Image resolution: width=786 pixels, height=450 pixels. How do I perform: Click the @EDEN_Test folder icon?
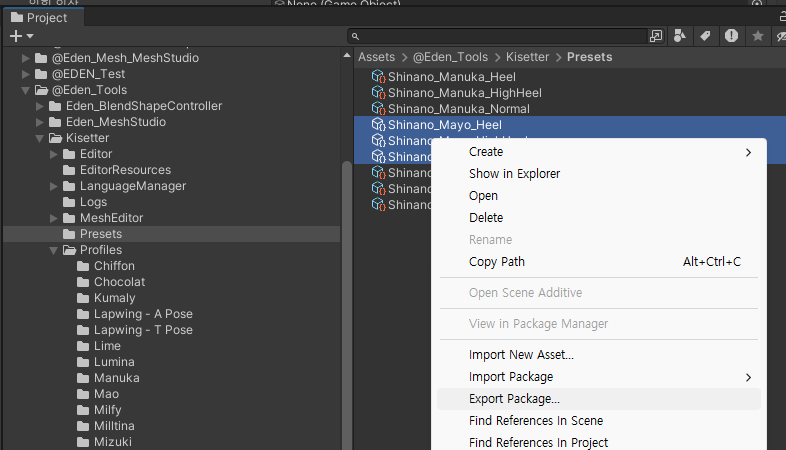(41, 74)
